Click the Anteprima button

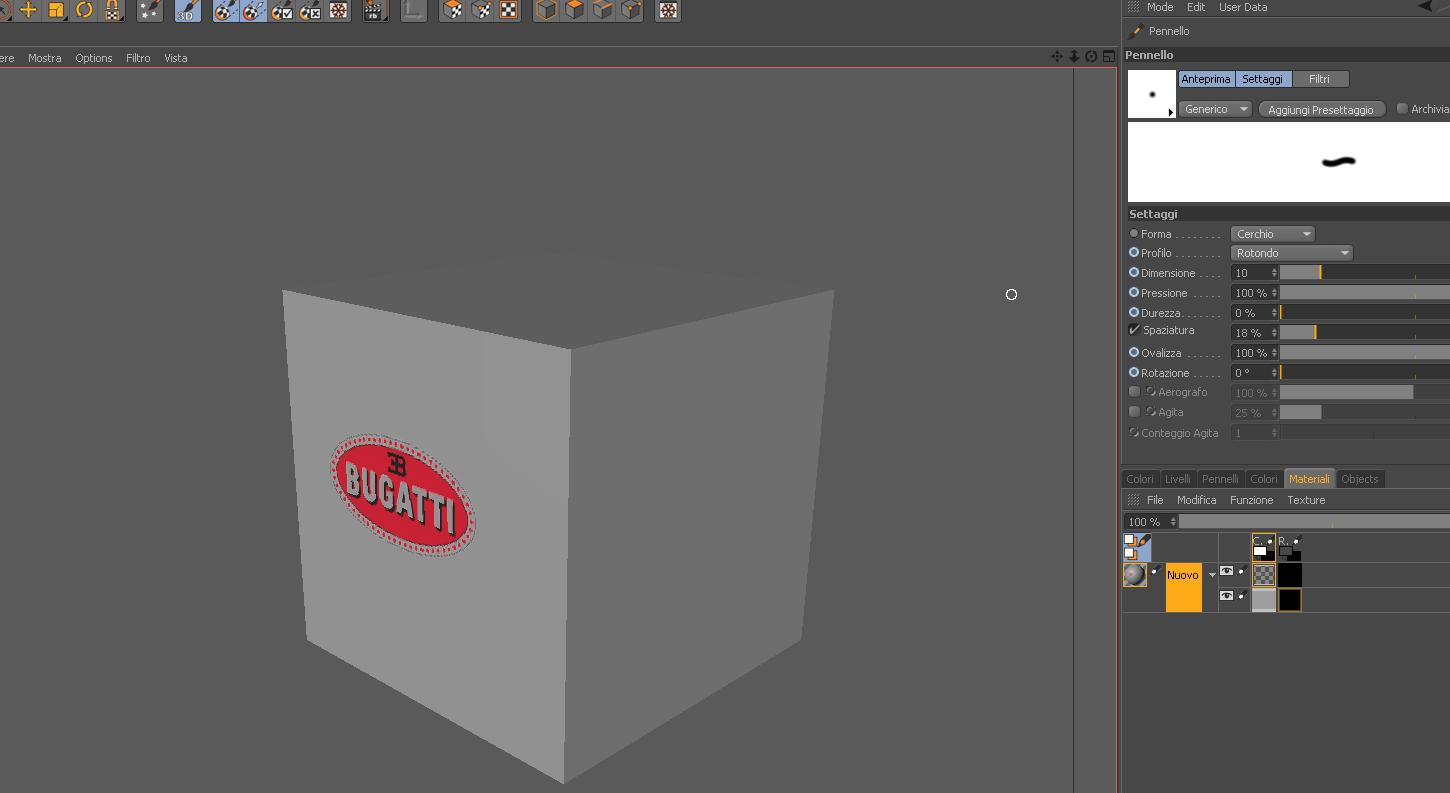tap(1206, 79)
